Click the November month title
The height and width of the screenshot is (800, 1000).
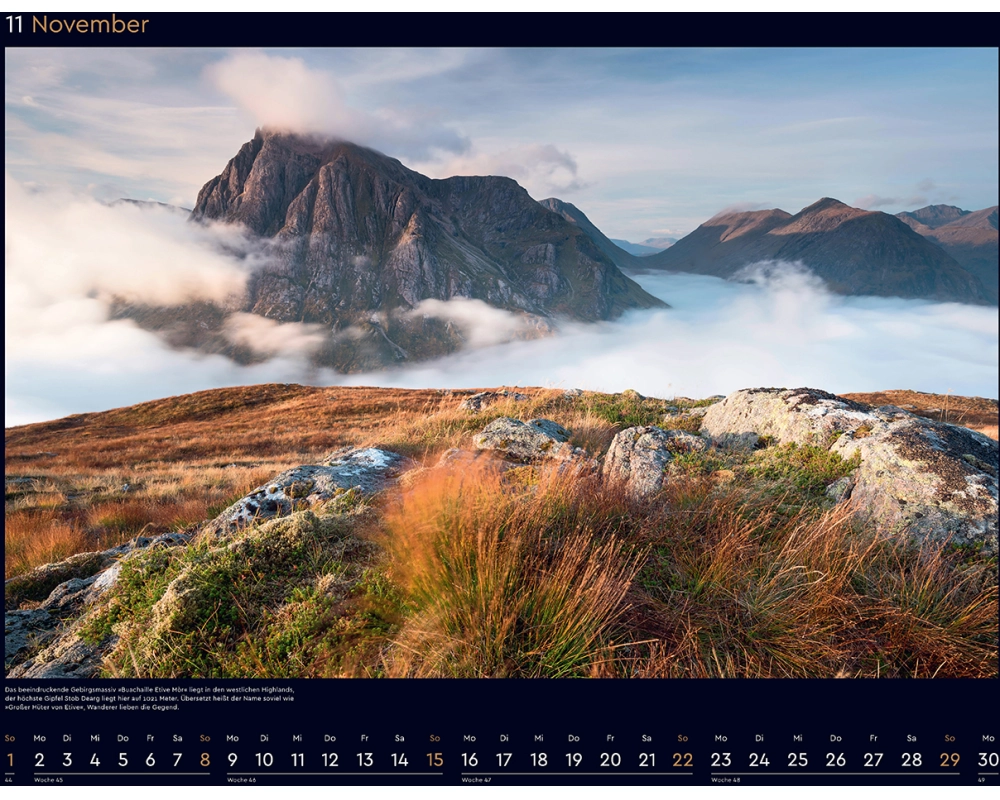tap(90, 25)
